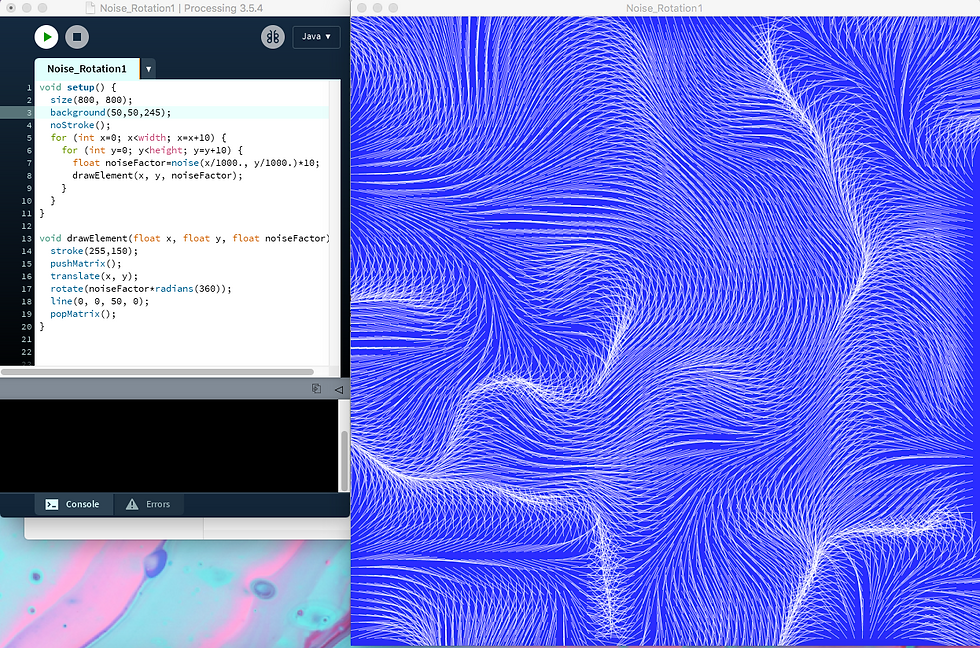Screen dimensions: 980x648
Task: Click the 'pushMatrix();' line
Action: point(86,264)
